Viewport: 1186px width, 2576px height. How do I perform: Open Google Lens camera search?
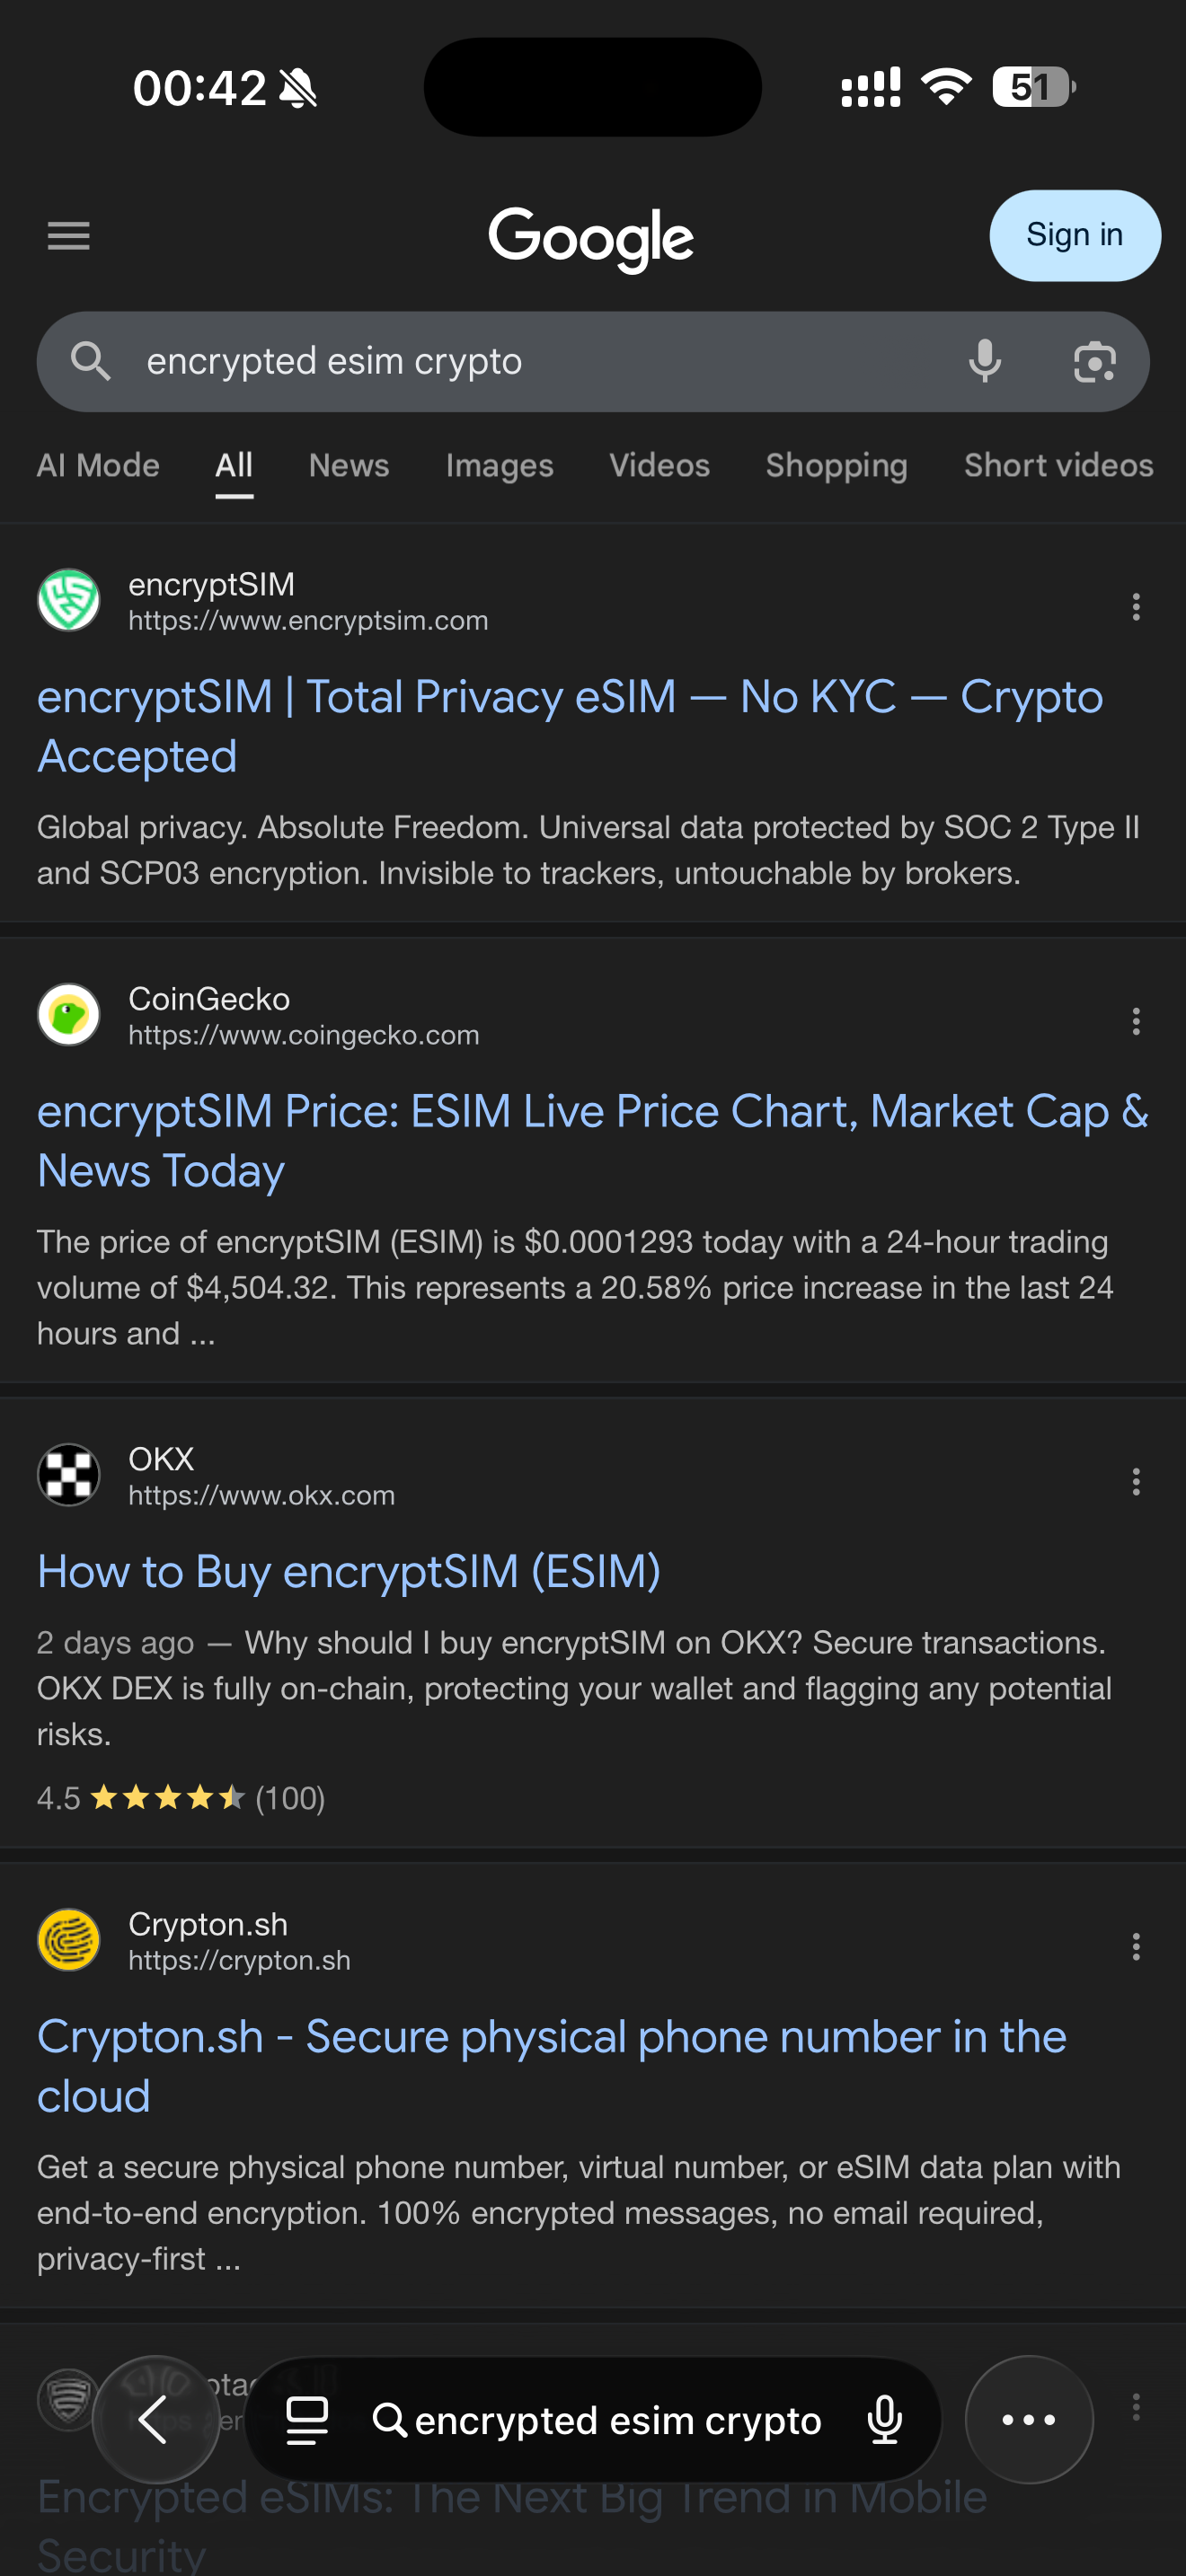1094,361
